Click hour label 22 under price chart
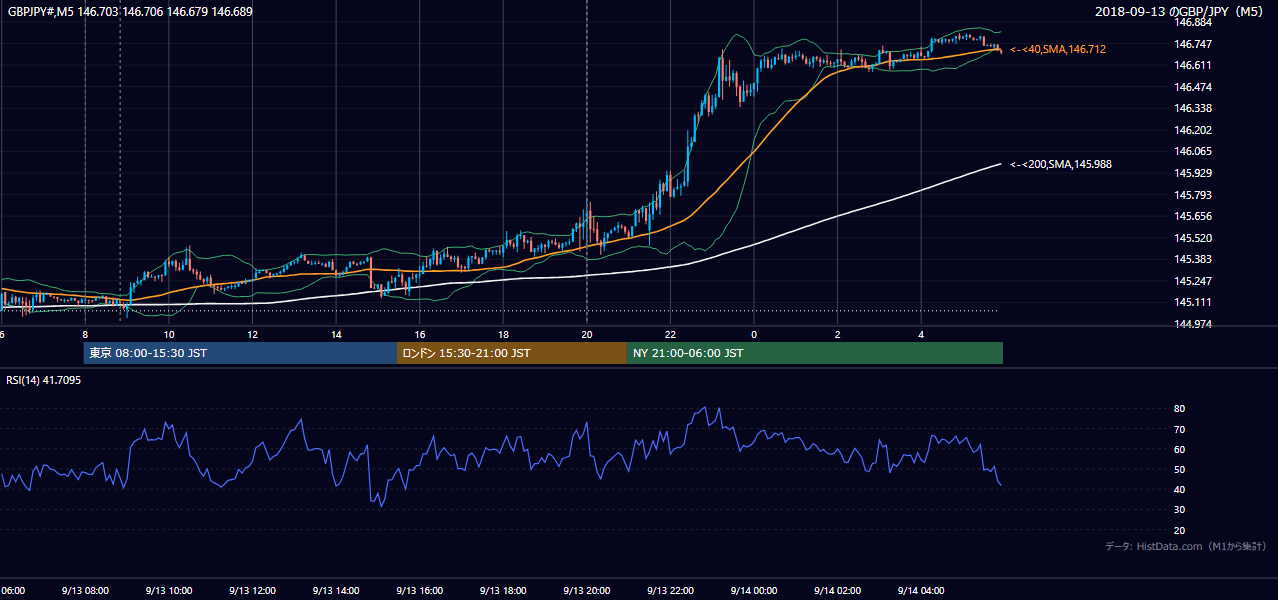 [670, 335]
